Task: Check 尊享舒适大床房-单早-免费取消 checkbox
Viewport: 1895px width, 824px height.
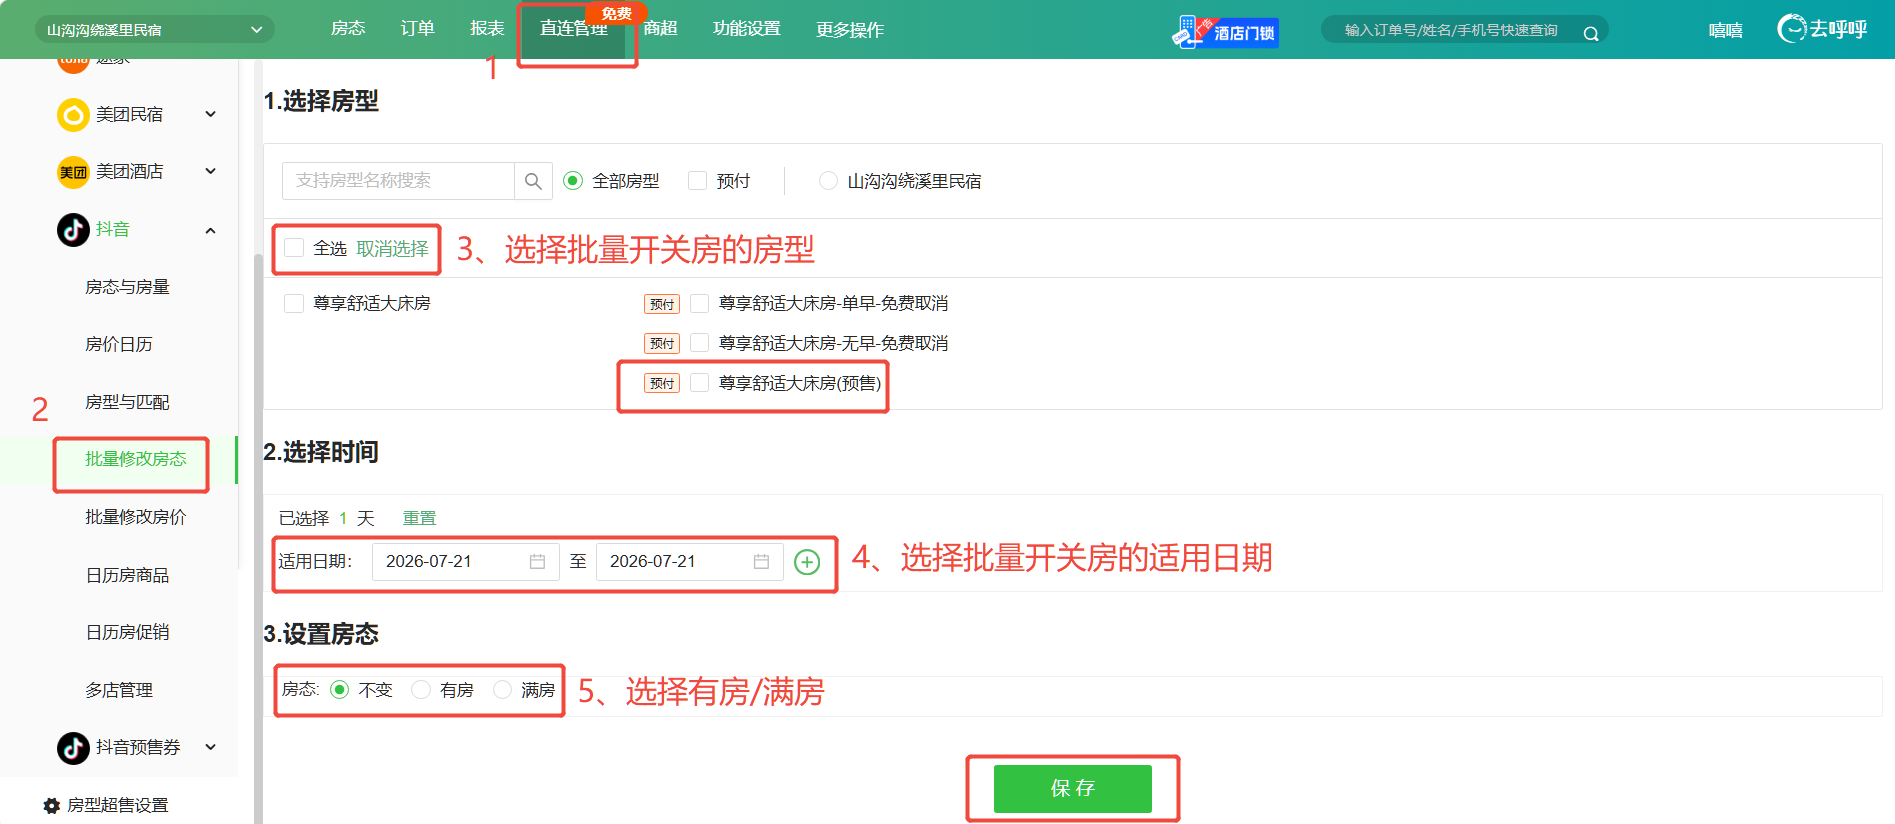Action: click(700, 303)
